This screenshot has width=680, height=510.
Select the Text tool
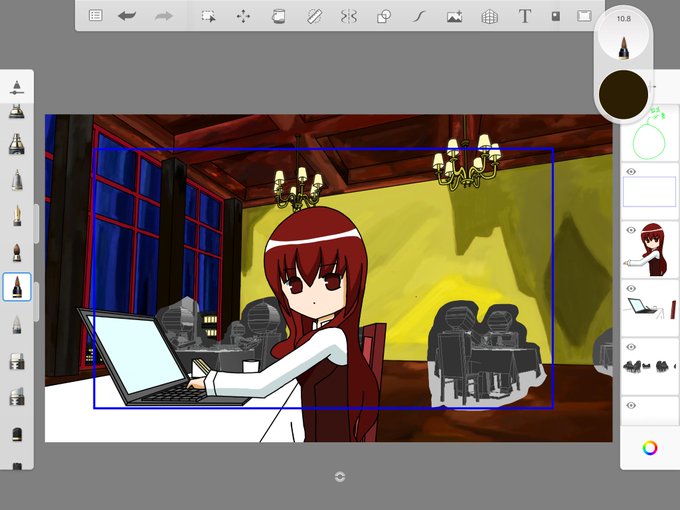pyautogui.click(x=525, y=16)
